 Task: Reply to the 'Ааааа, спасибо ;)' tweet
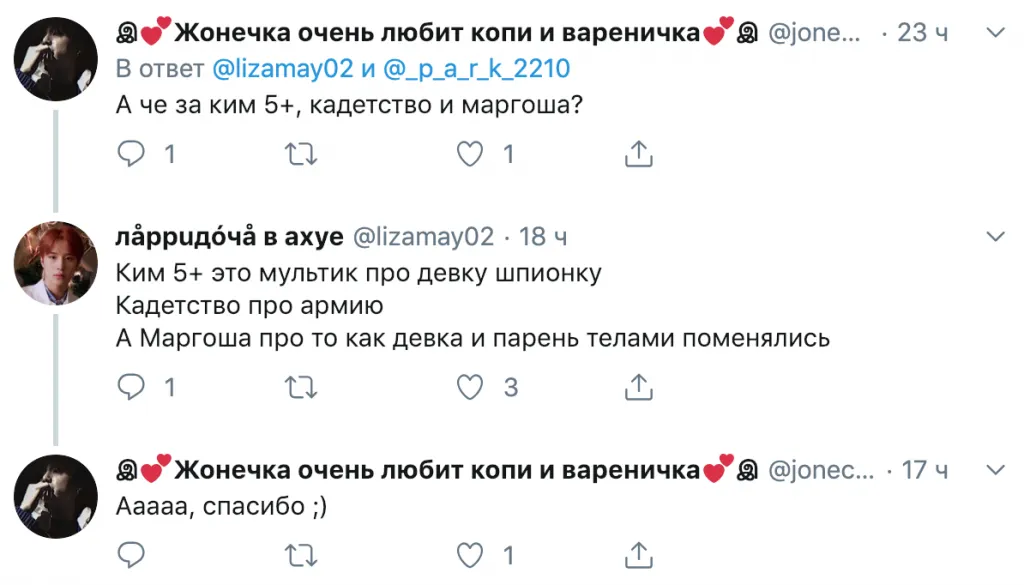[x=133, y=554]
